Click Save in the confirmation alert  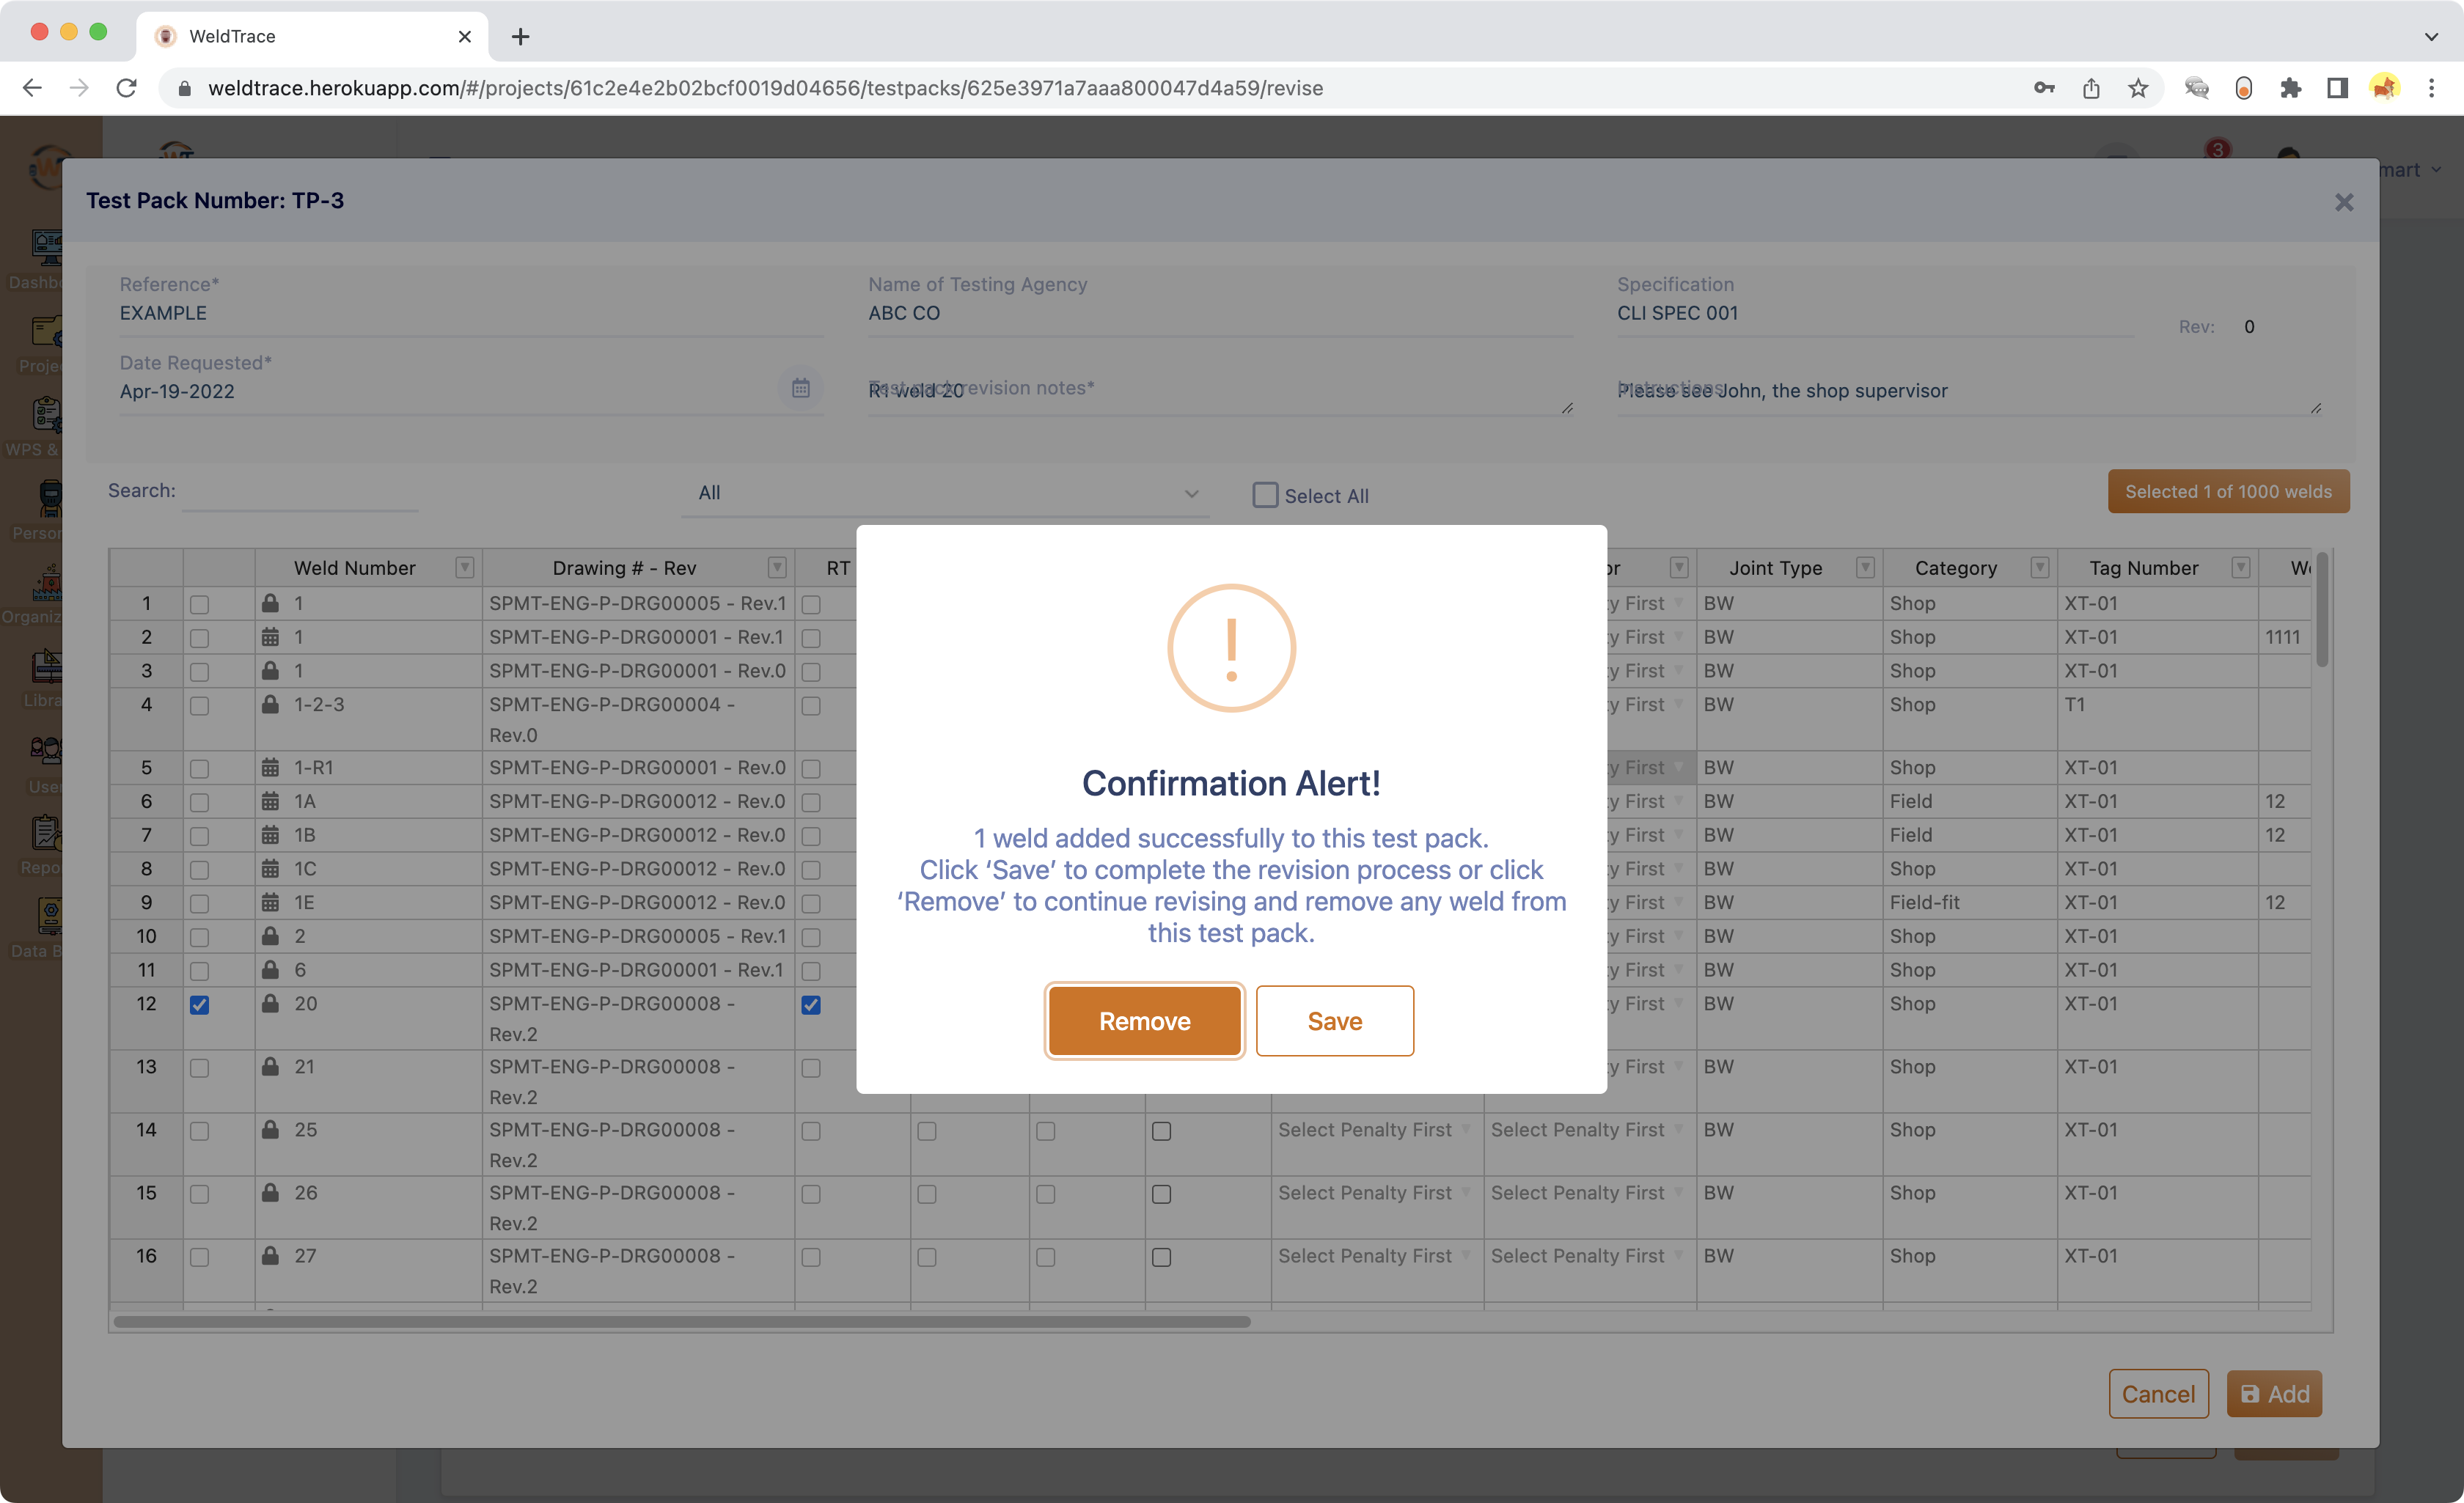click(x=1334, y=1020)
